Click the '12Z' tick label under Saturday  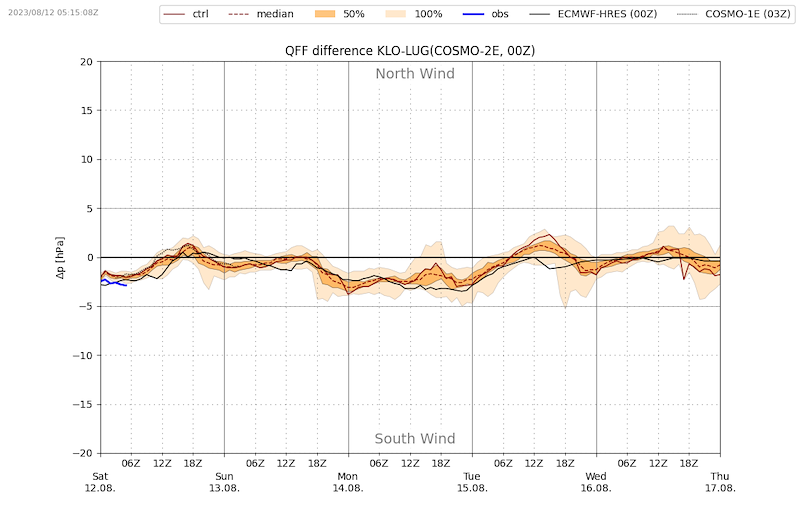162,463
